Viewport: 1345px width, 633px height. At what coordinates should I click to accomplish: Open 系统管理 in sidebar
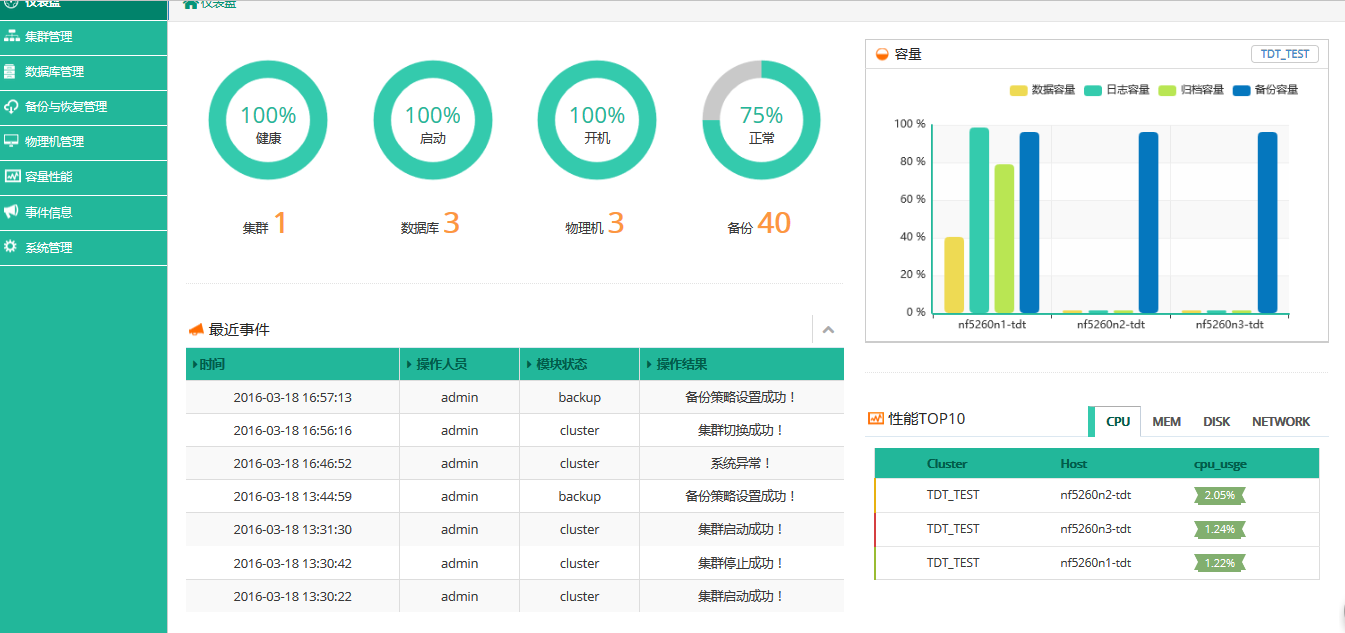click(83, 247)
